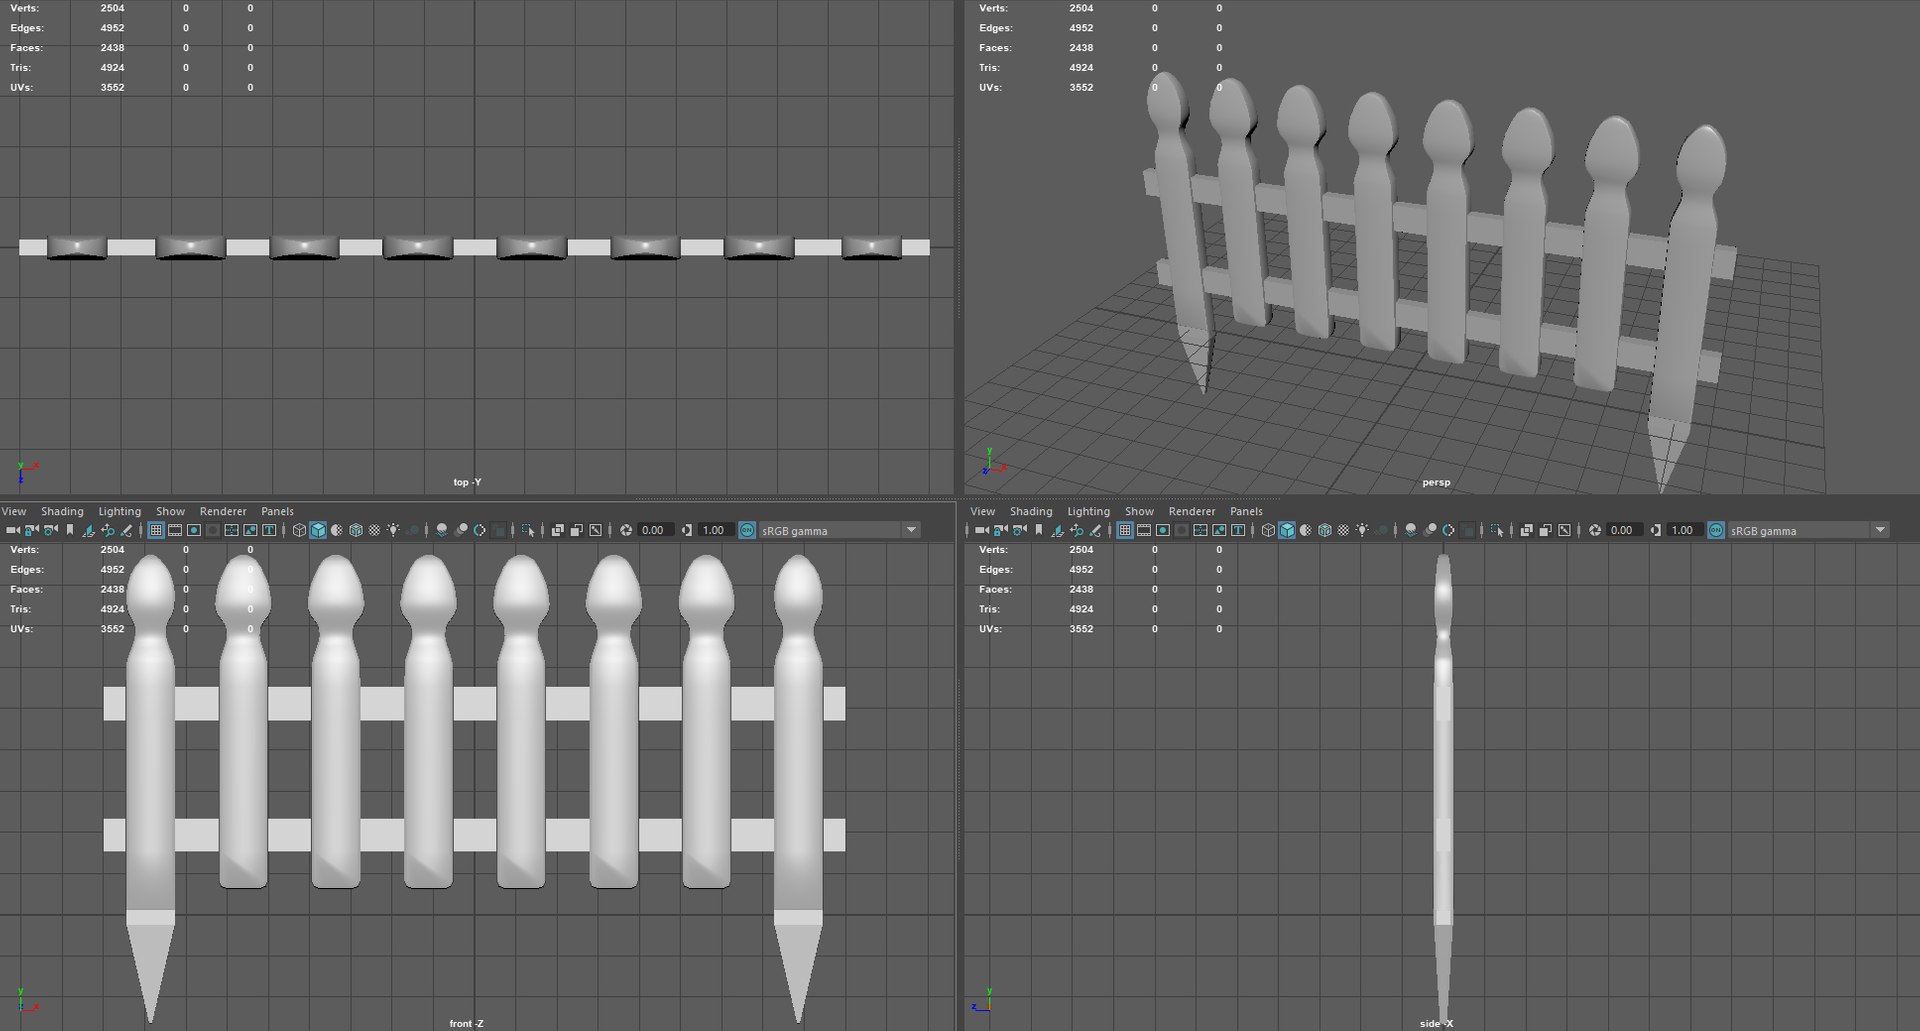Click exposure value field 0.00 in side panel

click(x=1624, y=530)
